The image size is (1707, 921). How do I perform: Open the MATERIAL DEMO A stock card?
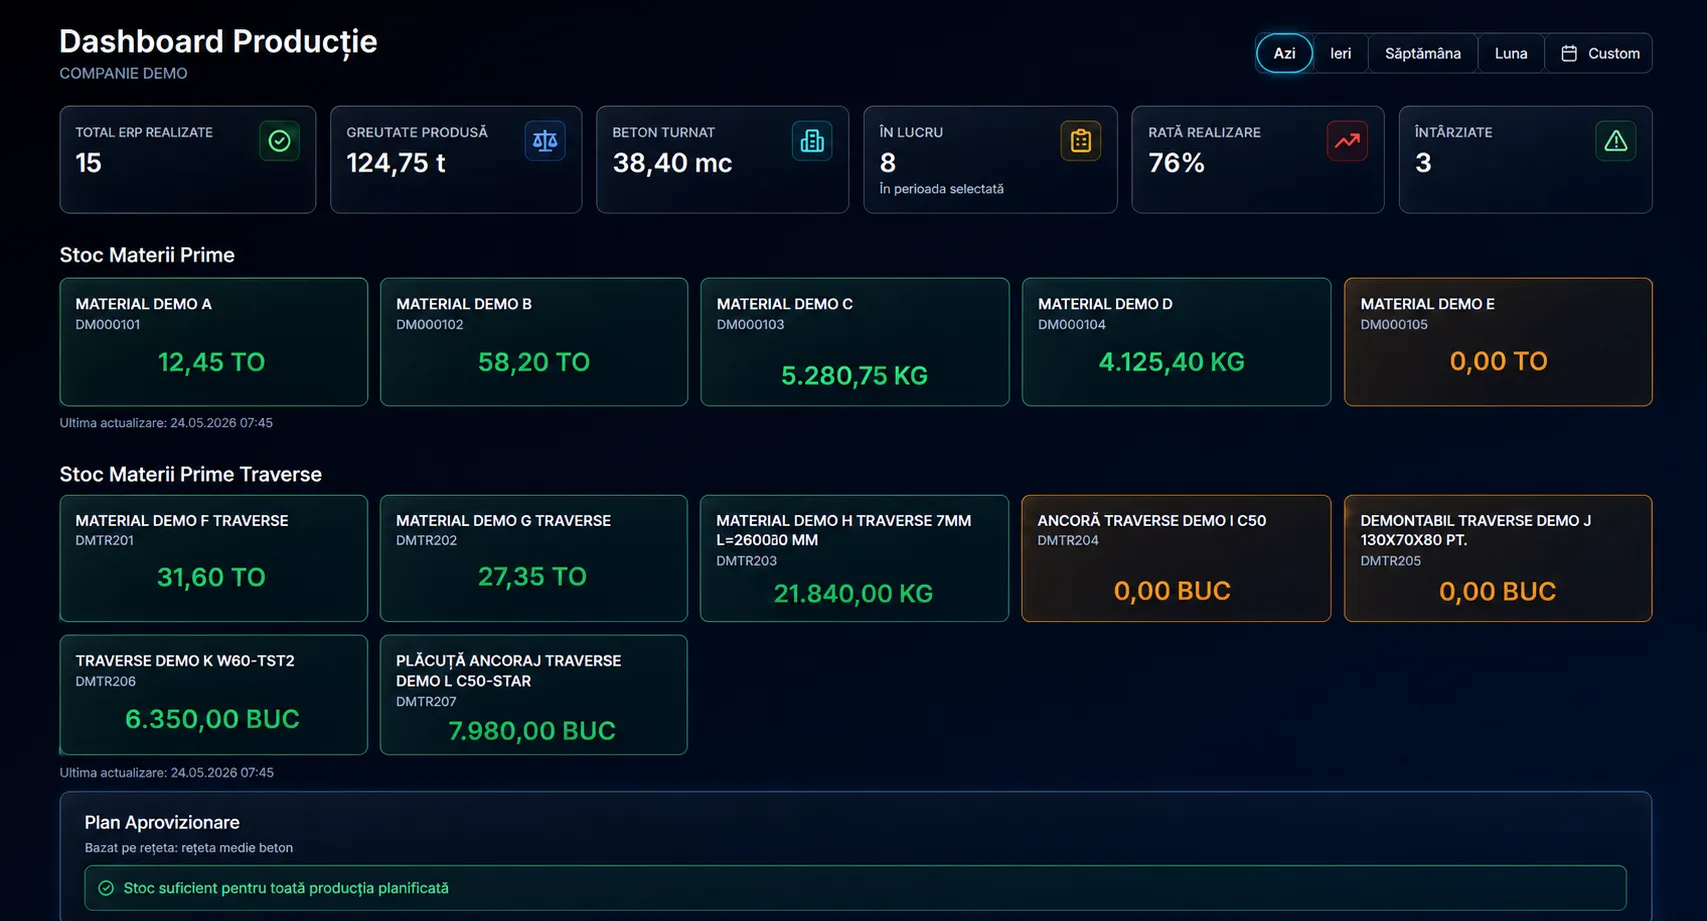pos(213,342)
